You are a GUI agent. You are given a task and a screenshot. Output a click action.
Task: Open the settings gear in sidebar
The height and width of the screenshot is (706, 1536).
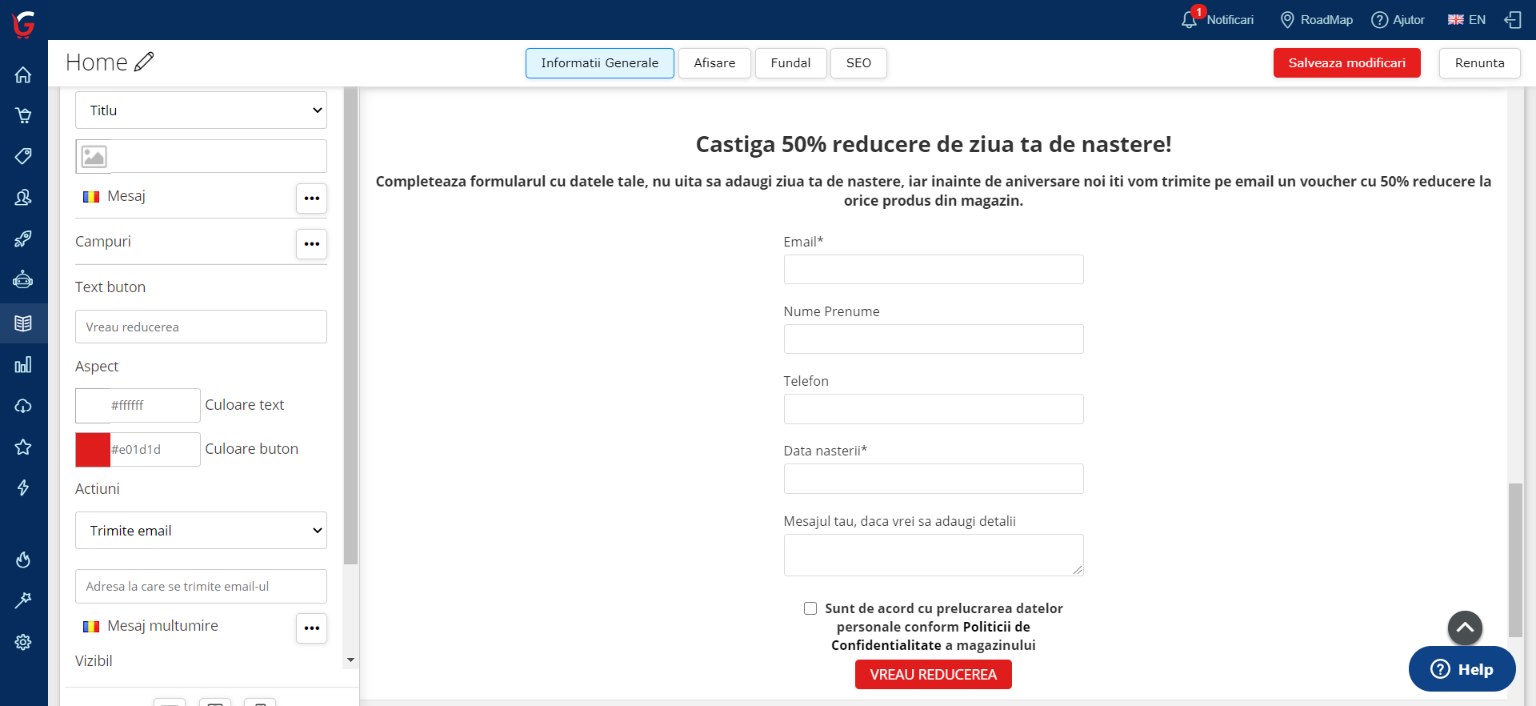pyautogui.click(x=23, y=642)
